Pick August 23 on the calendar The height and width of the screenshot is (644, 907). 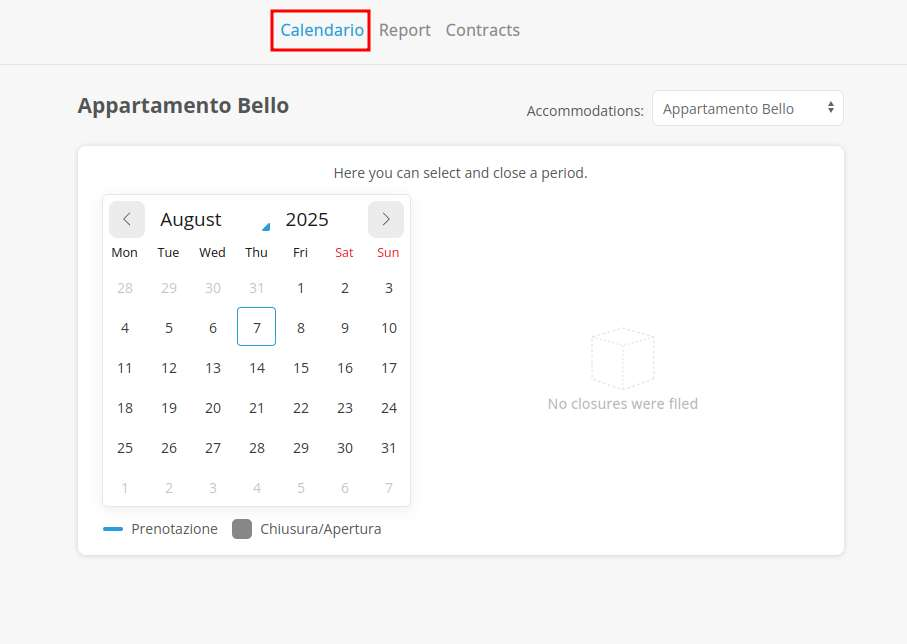click(x=345, y=407)
